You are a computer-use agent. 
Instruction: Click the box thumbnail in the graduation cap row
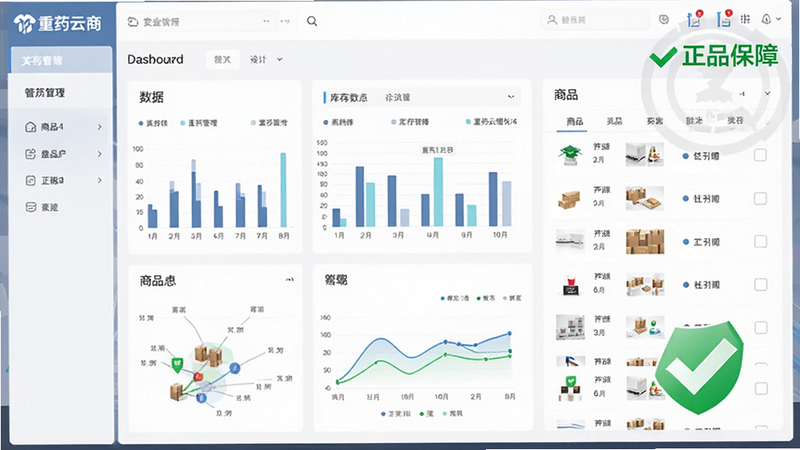click(644, 155)
